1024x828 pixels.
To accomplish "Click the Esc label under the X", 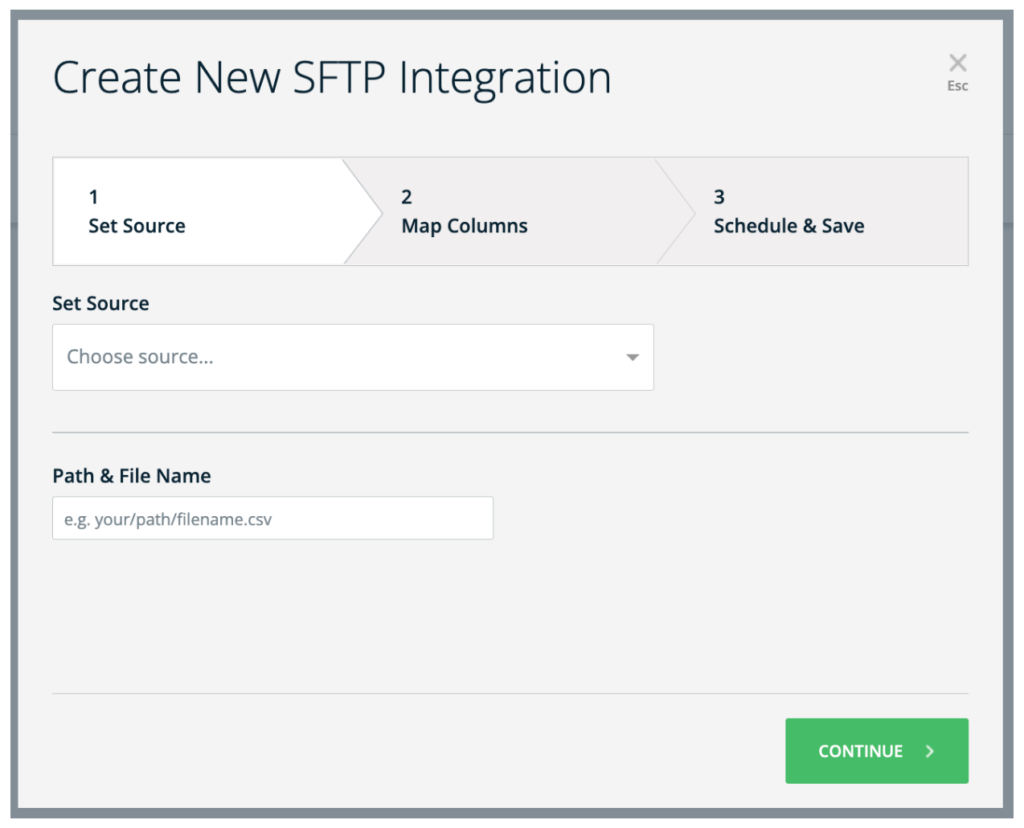I will [x=957, y=86].
